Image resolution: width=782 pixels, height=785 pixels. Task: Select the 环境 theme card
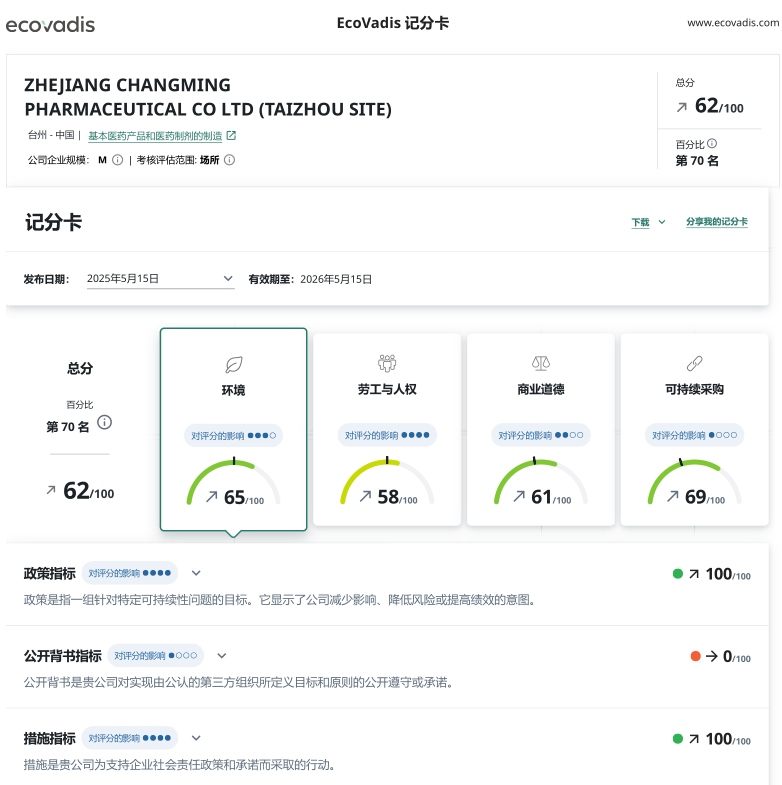coord(233,430)
